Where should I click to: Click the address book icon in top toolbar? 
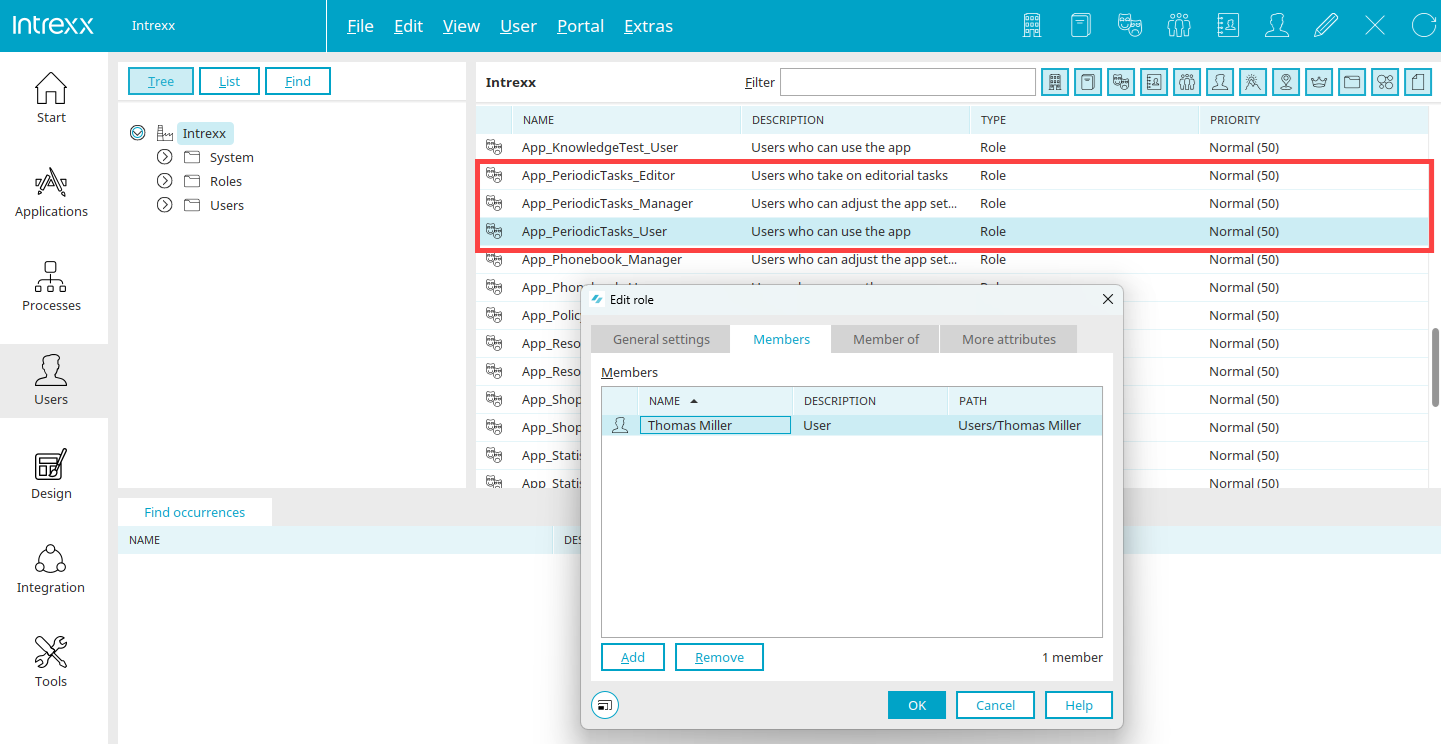point(1228,25)
